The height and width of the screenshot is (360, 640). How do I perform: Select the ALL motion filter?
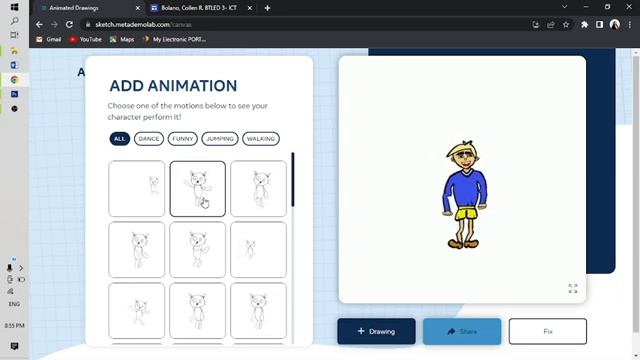tap(120, 139)
